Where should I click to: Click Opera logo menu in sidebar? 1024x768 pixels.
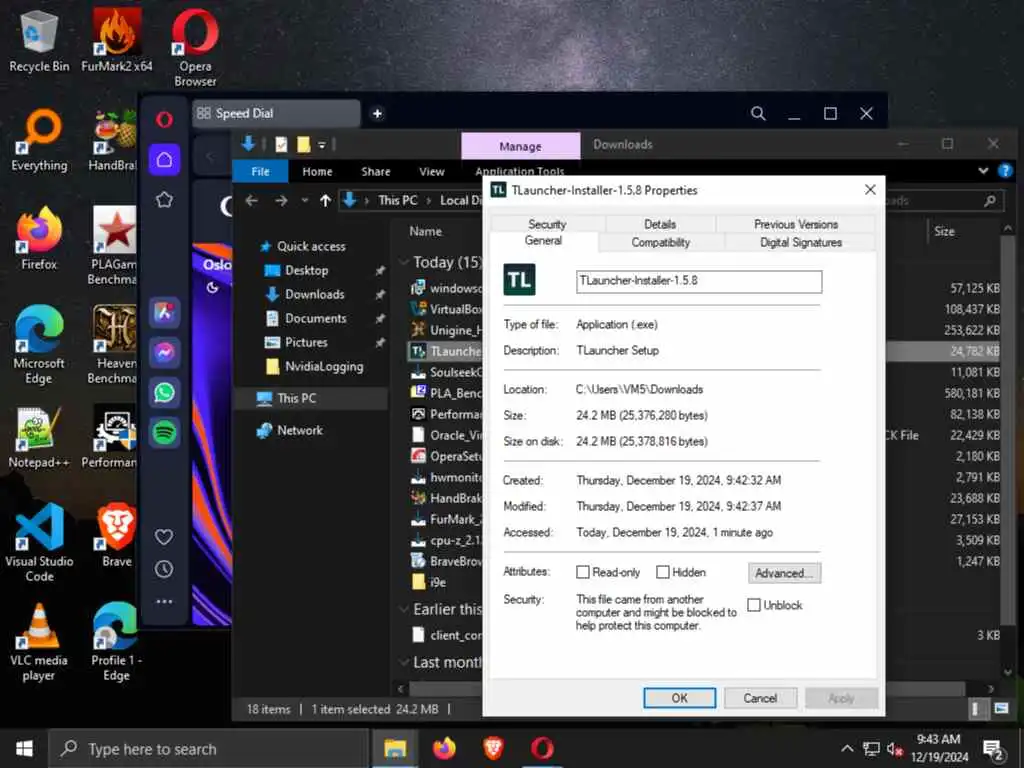pyautogui.click(x=164, y=120)
